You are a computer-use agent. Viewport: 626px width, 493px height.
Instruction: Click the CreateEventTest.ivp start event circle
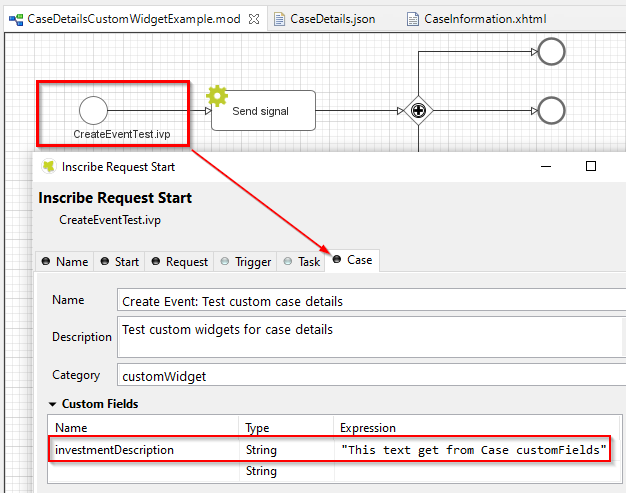coord(93,110)
